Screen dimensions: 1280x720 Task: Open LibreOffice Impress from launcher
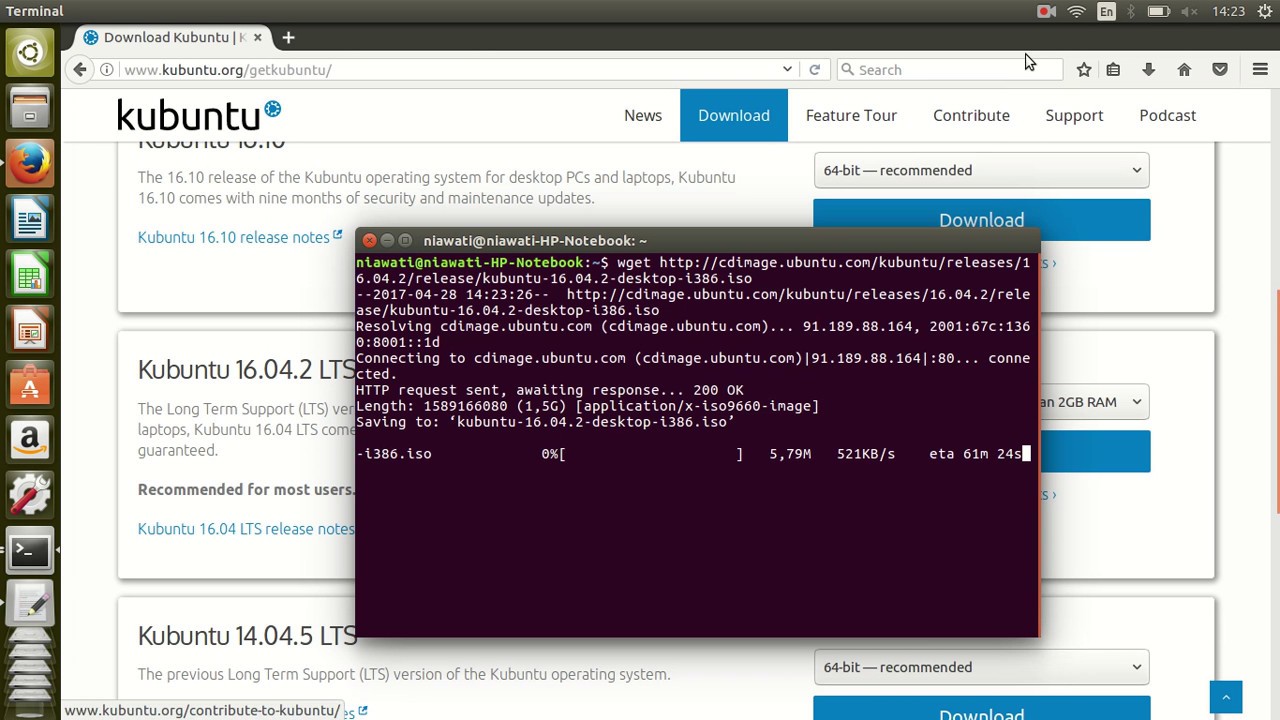pos(30,329)
